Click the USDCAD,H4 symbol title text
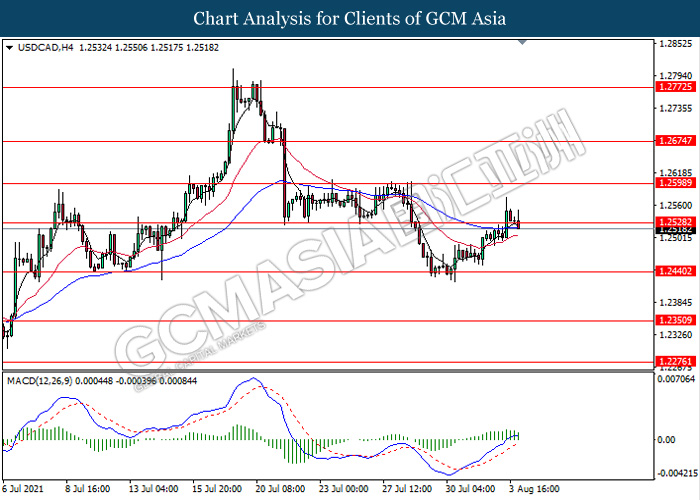 (45, 48)
